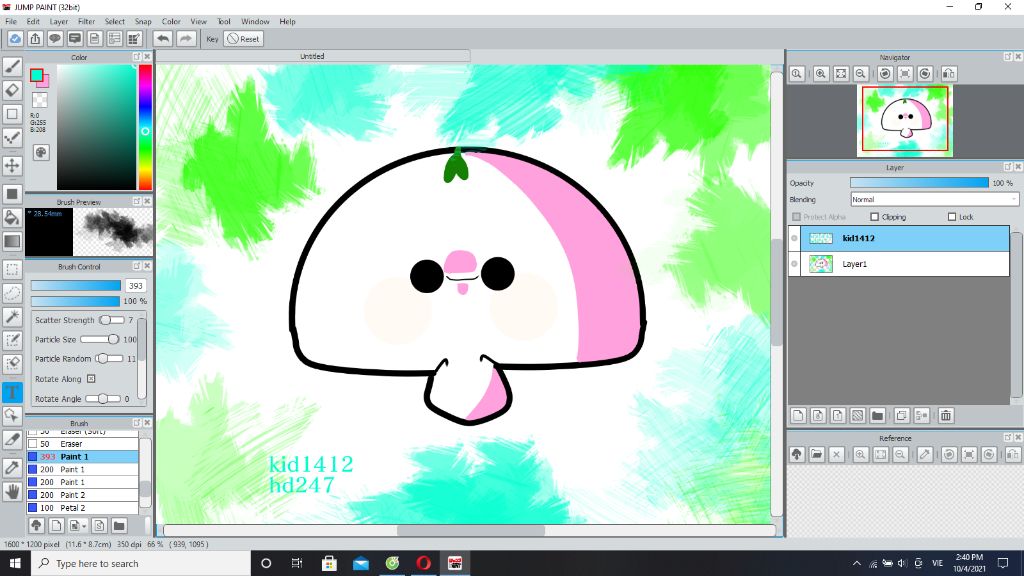Select the Text tool
Viewport: 1024px width, 576px height.
pos(12,392)
